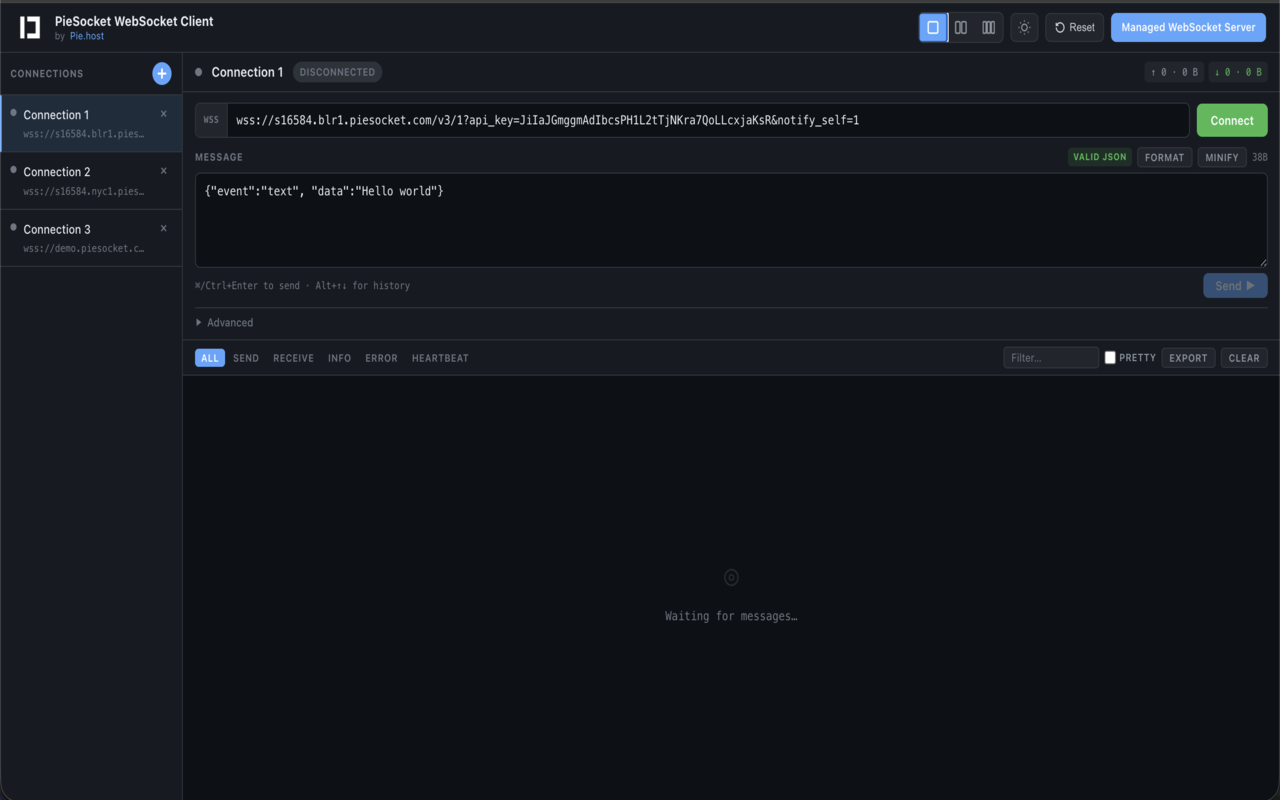Screen dimensions: 1280x800
Task: Filter log by SEND messages
Action: (246, 358)
